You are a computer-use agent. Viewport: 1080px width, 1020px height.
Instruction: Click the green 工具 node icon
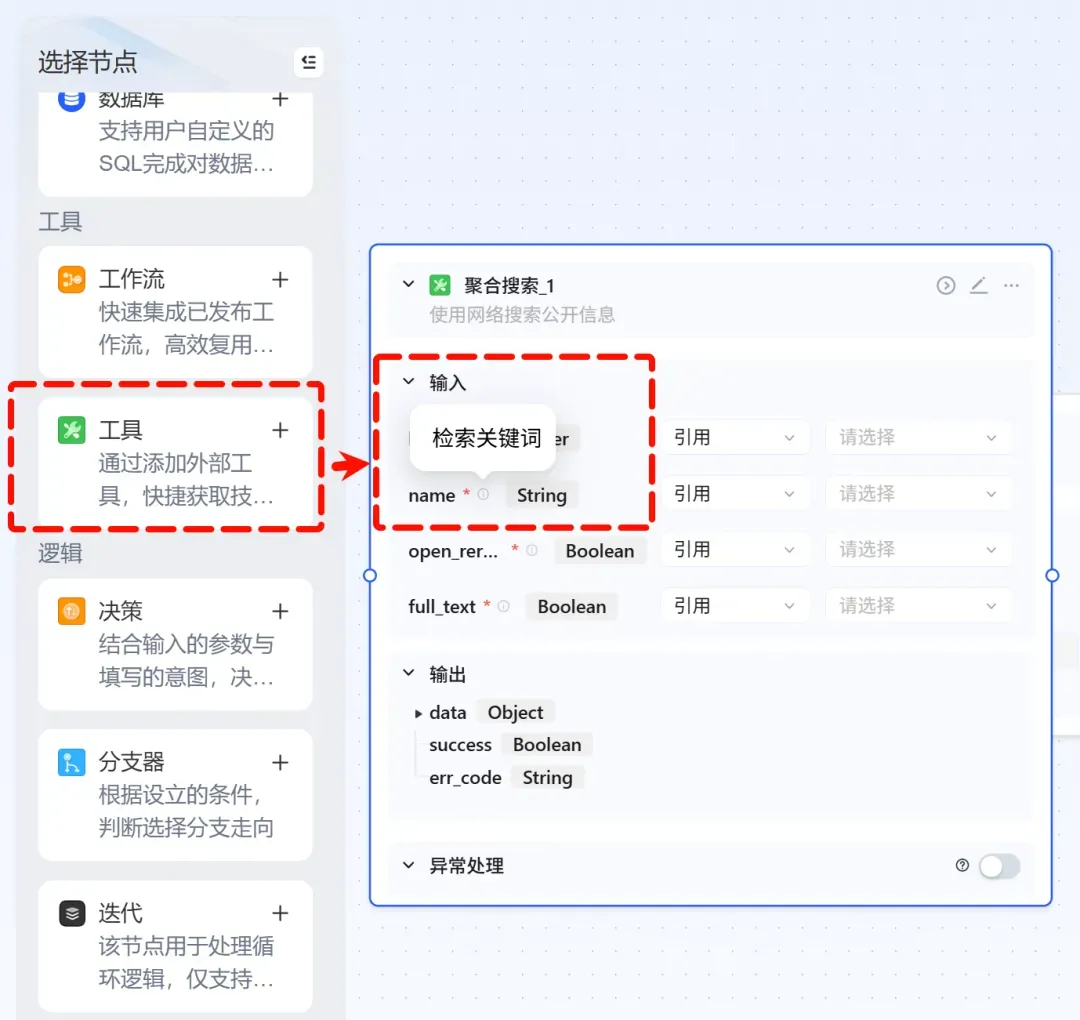pos(72,430)
